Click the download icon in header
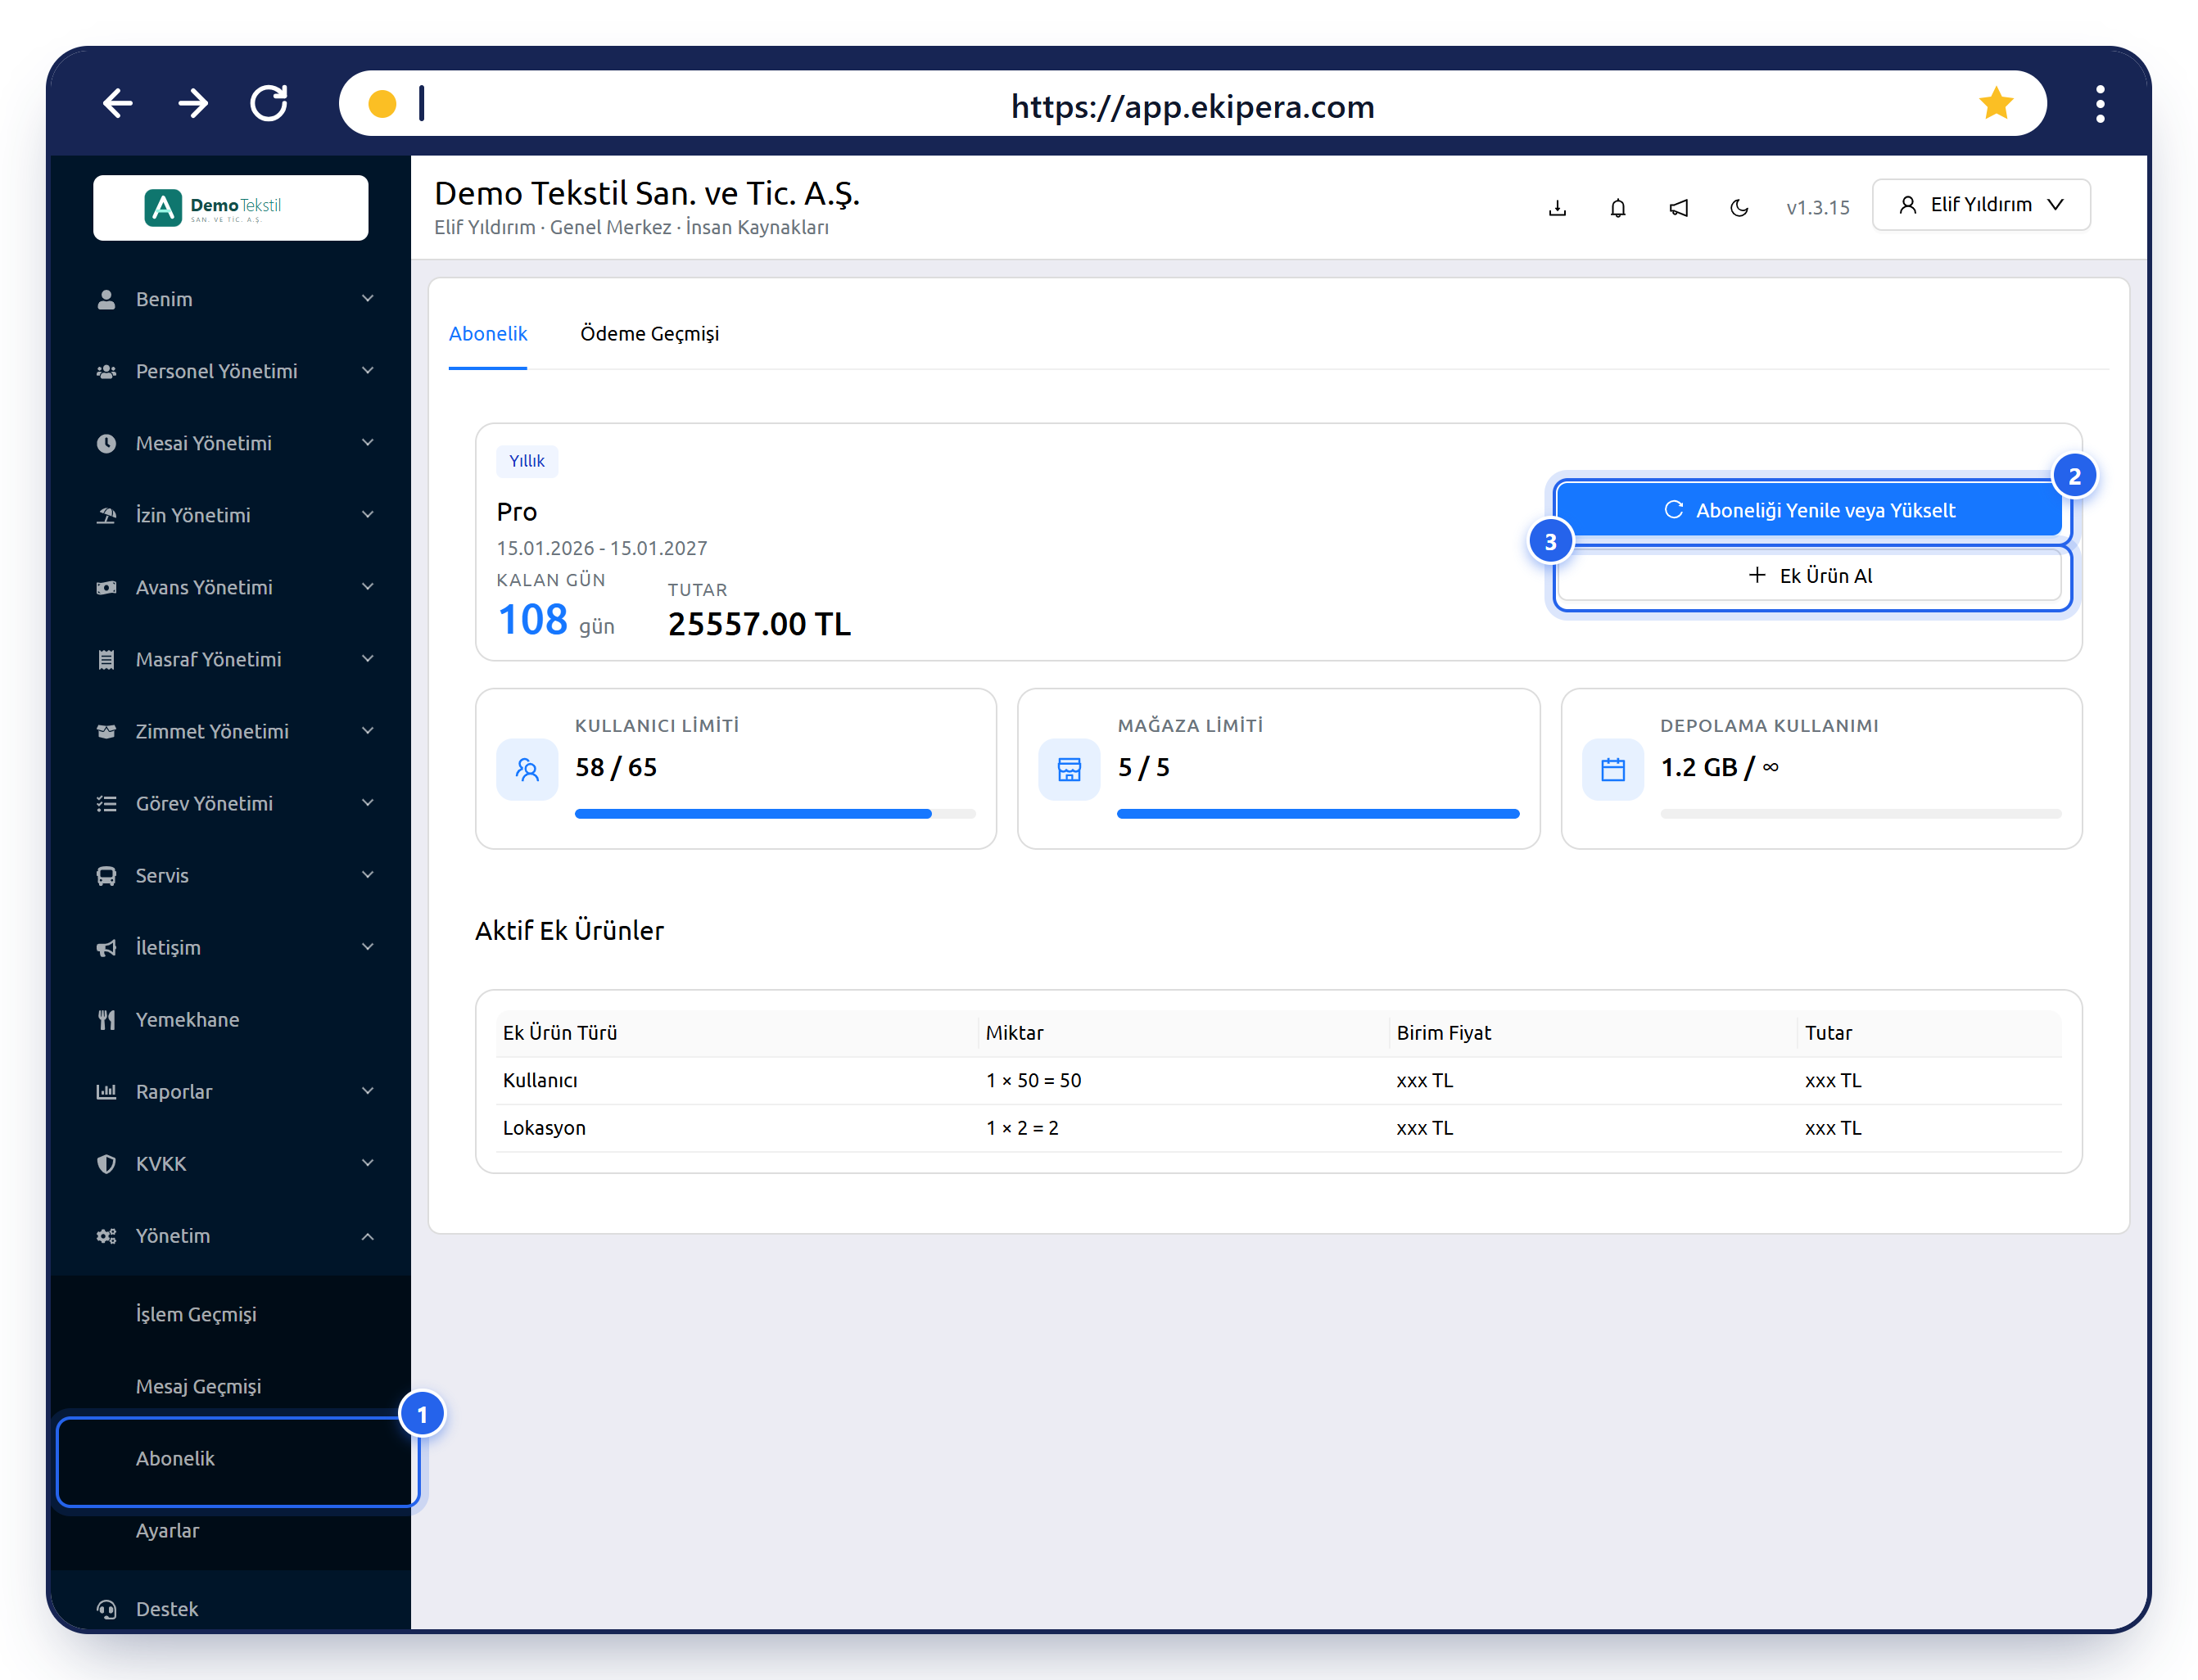The image size is (2198, 1680). click(x=1557, y=208)
